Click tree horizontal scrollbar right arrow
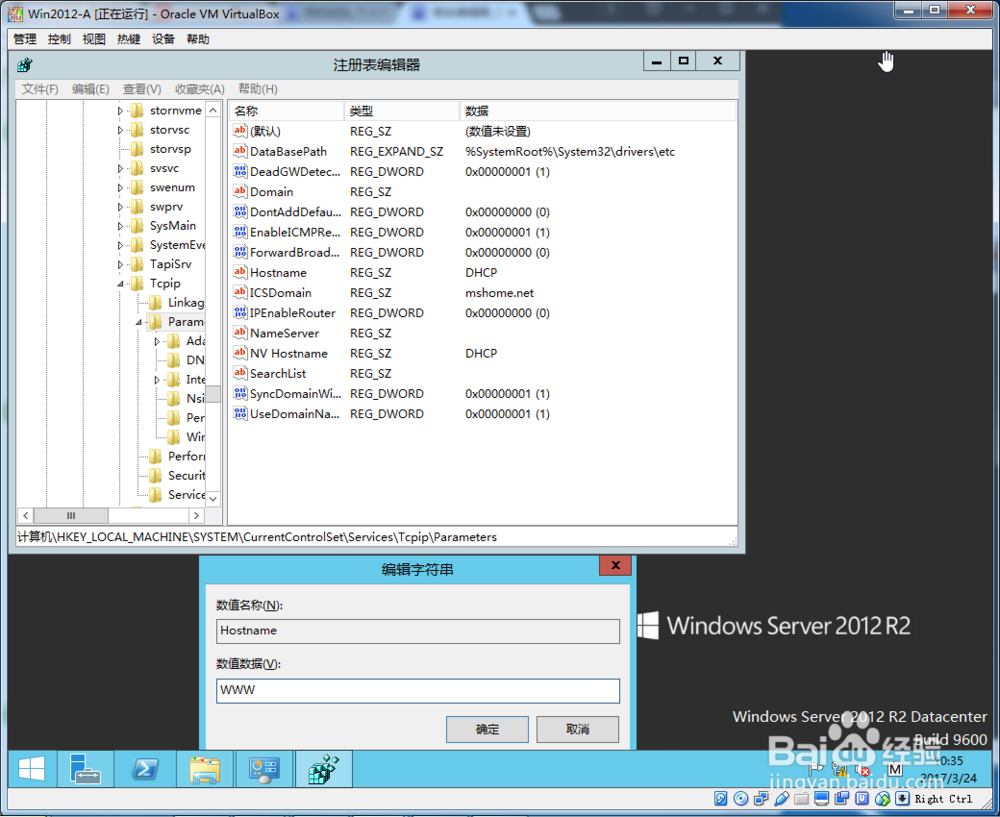The width and height of the screenshot is (1000, 817). [x=196, y=515]
